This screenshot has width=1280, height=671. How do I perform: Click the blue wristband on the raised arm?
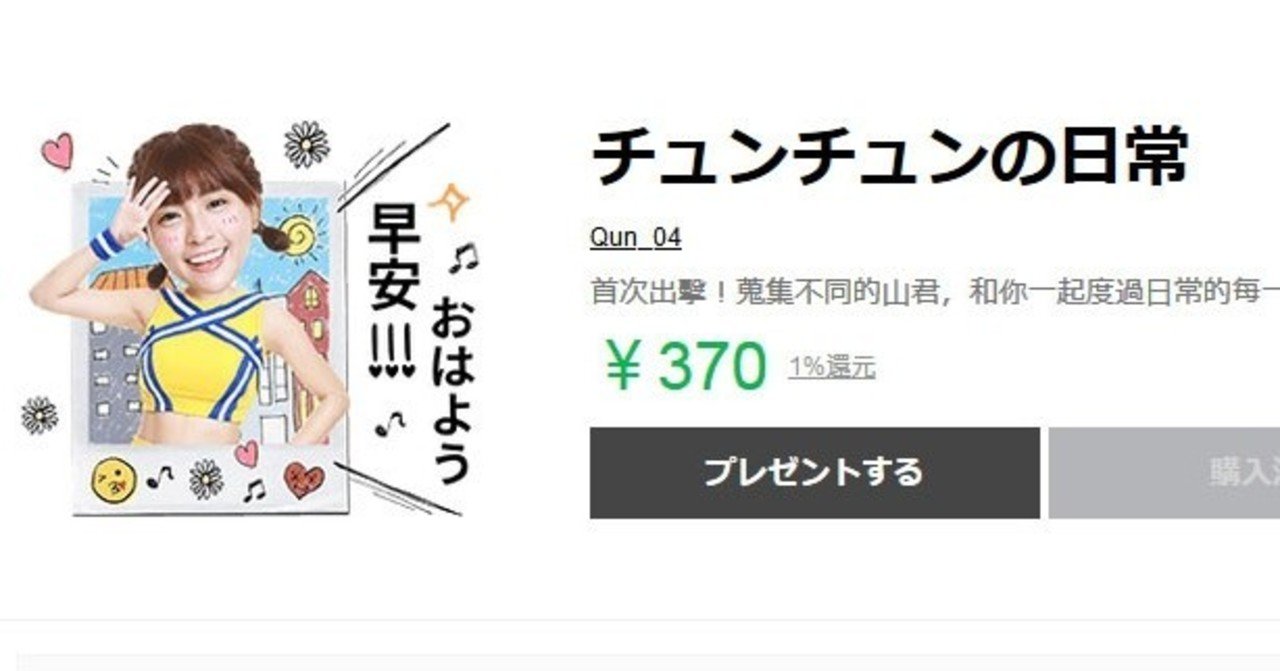105,245
